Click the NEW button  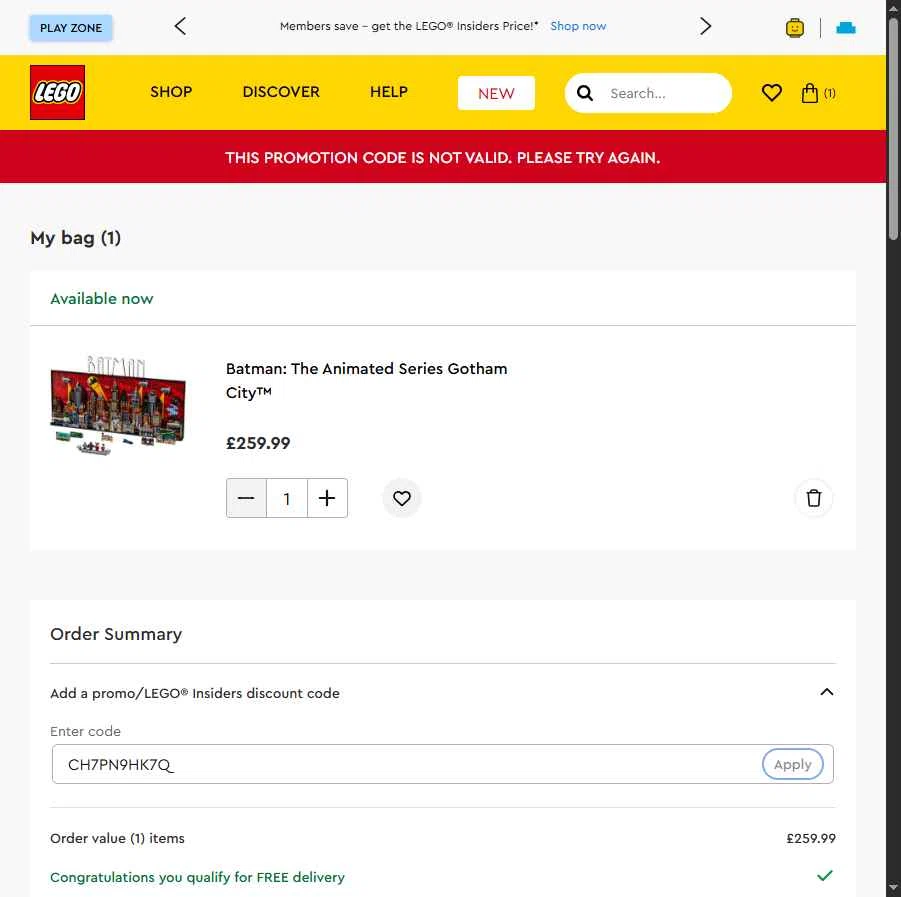pos(496,93)
